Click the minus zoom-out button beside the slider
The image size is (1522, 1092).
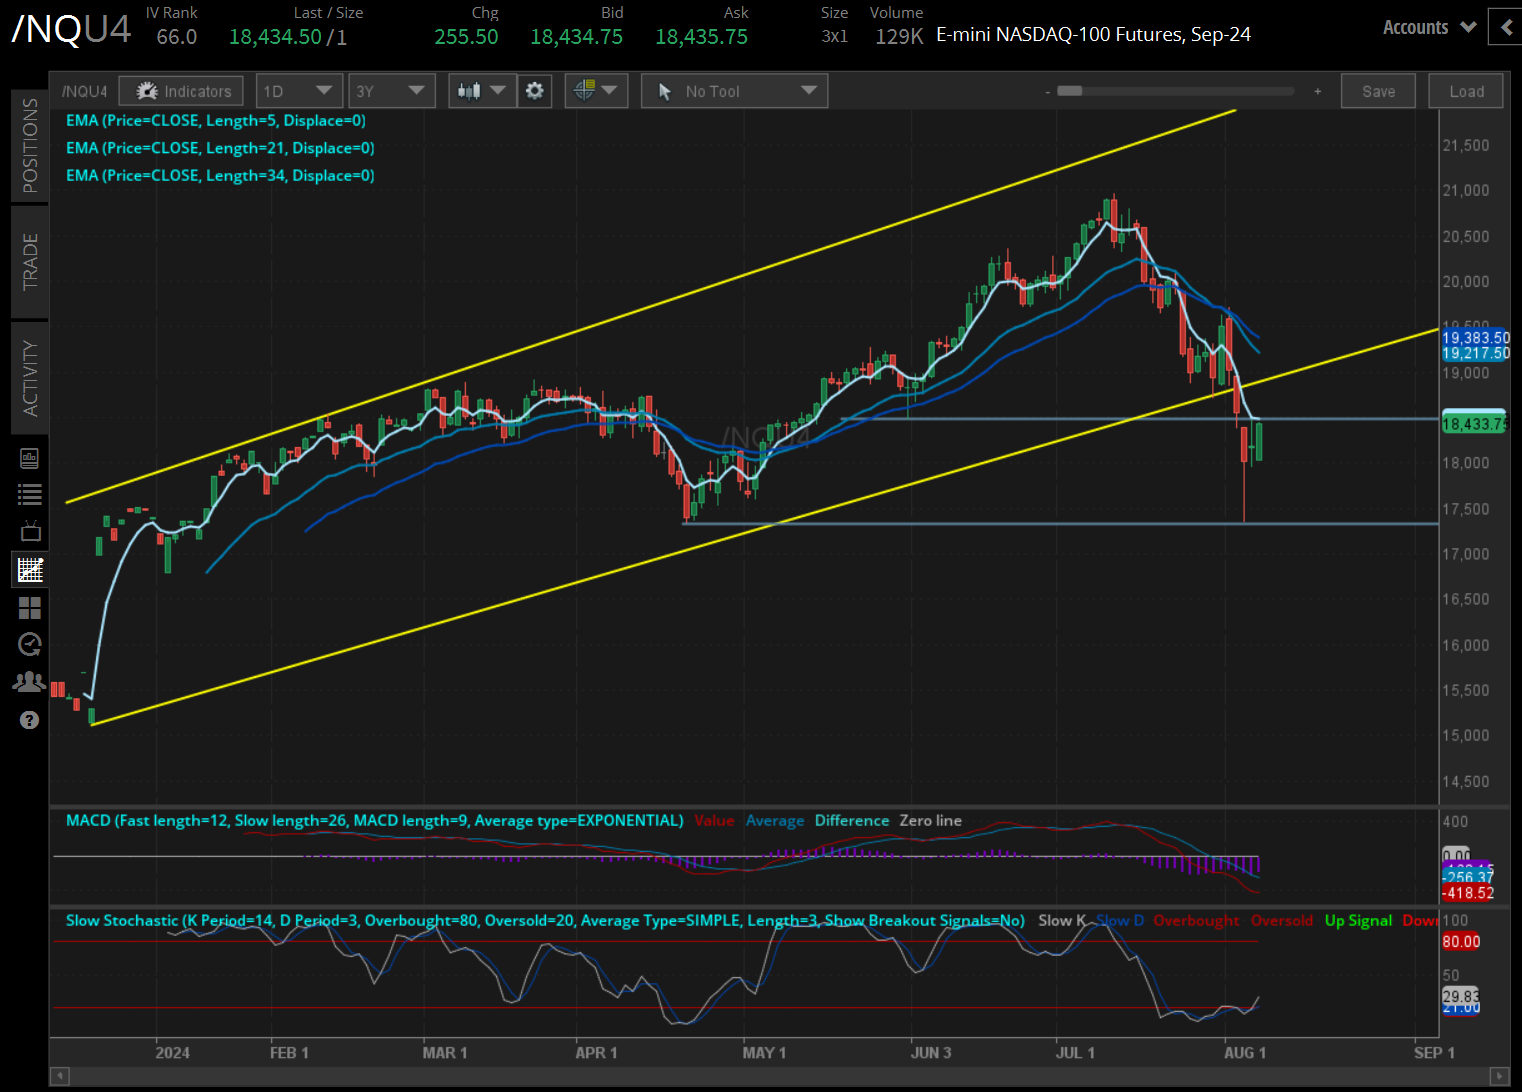[1047, 91]
